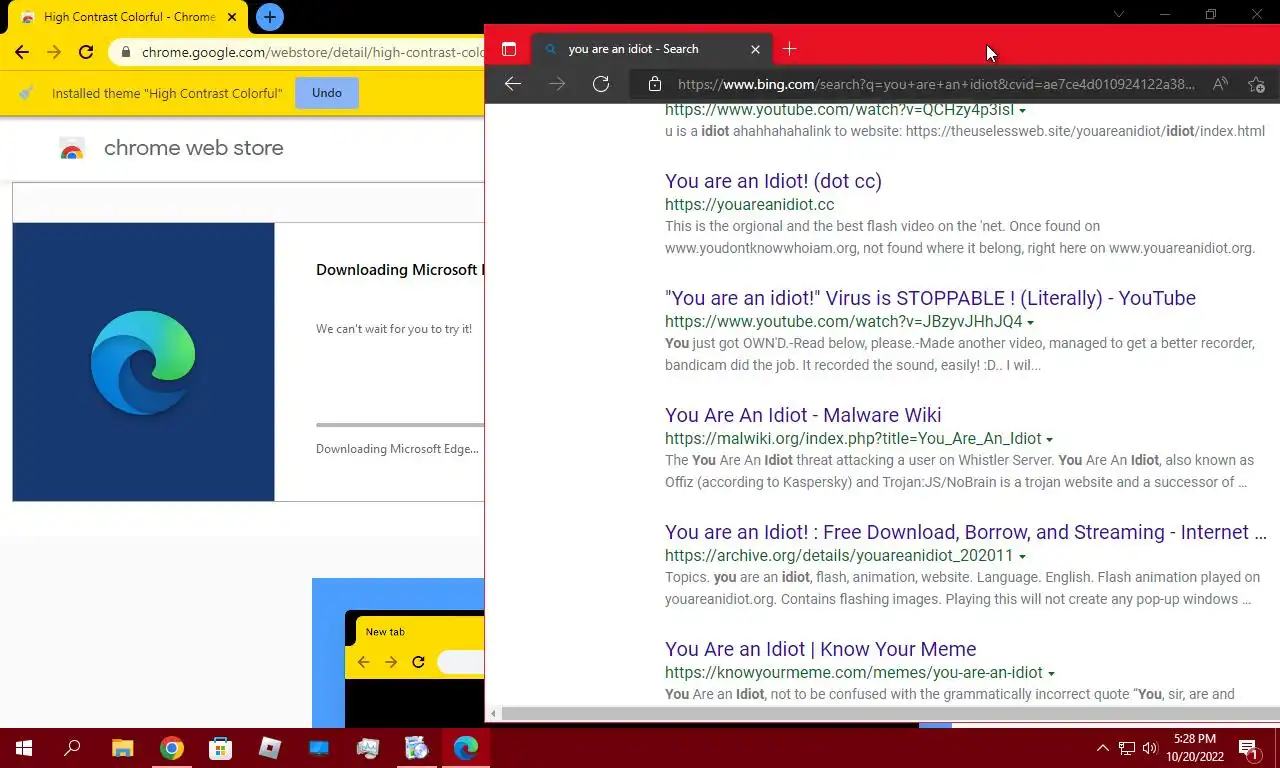The height and width of the screenshot is (768, 1280).
Task: Open the "Virus is STOPPABLE" YouTube result
Action: click(x=930, y=298)
